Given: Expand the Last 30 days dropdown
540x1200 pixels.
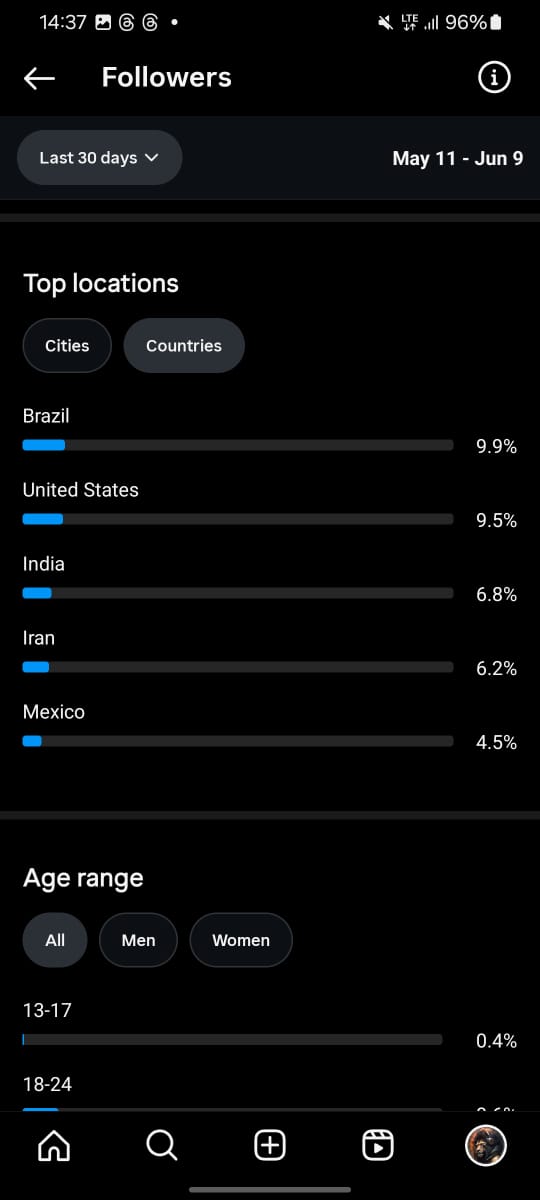Looking at the screenshot, I should click(100, 158).
